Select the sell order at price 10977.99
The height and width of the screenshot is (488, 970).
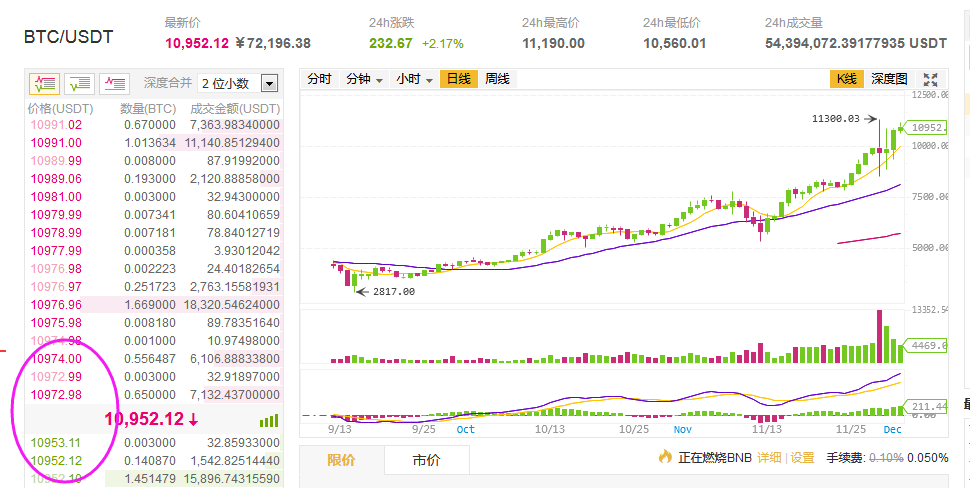pyautogui.click(x=153, y=250)
